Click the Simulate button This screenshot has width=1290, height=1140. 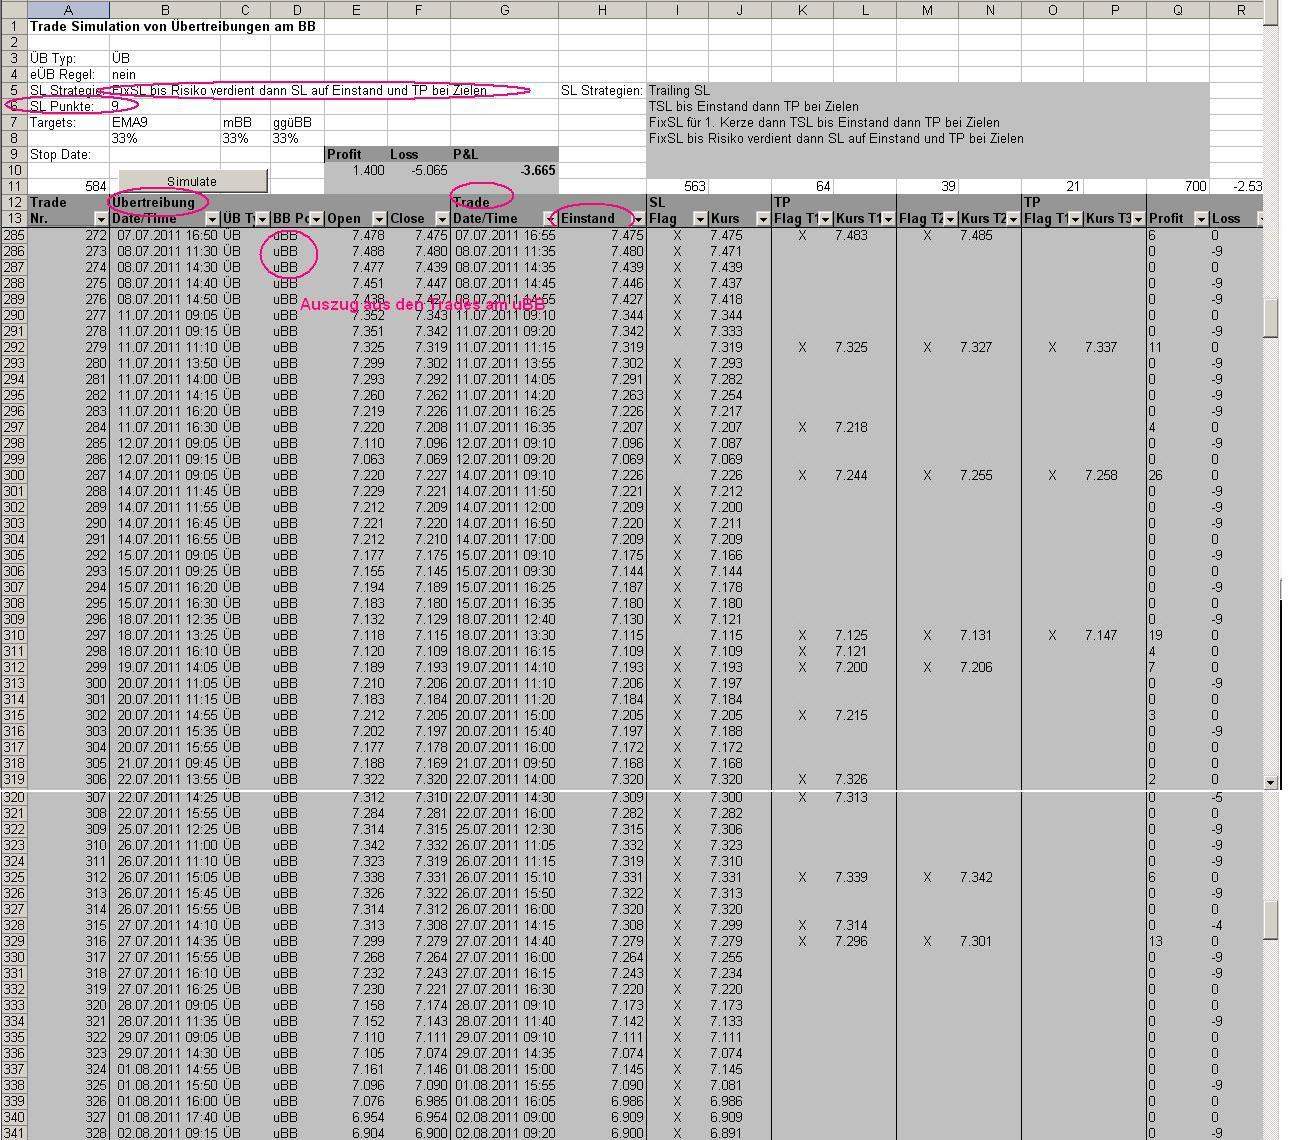coord(192,181)
